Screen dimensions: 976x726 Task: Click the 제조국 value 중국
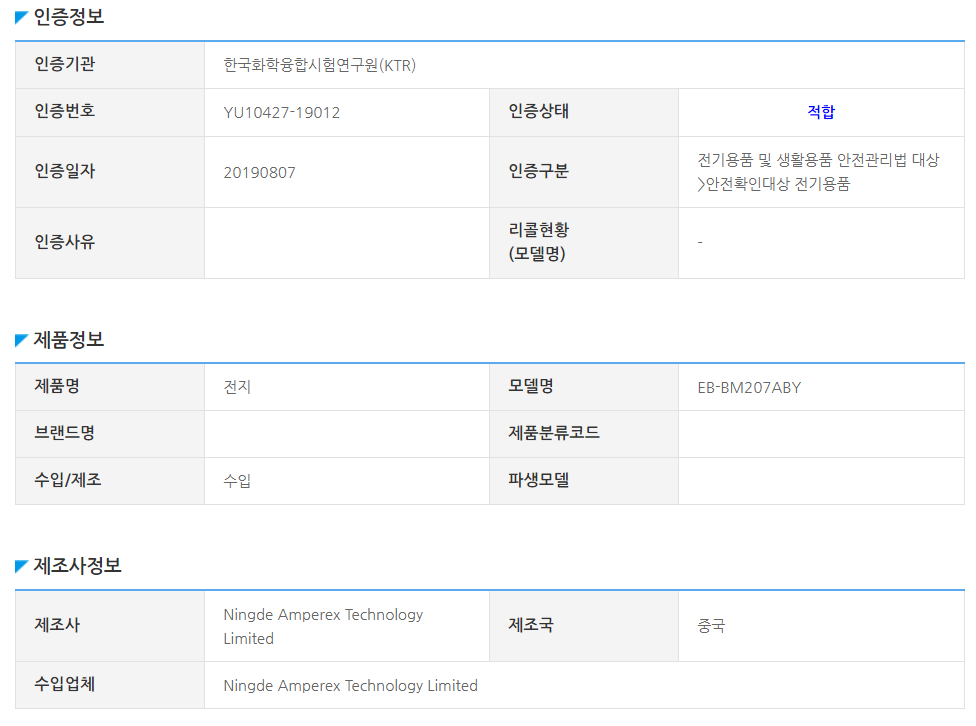tap(711, 626)
